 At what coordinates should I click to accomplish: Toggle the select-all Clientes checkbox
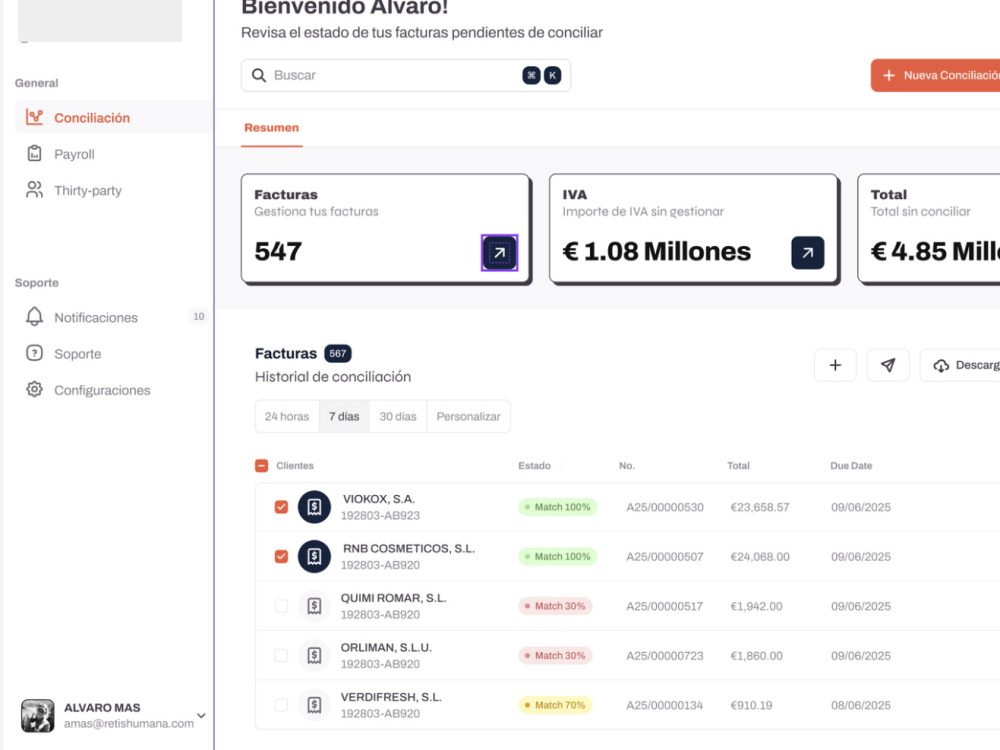click(261, 466)
